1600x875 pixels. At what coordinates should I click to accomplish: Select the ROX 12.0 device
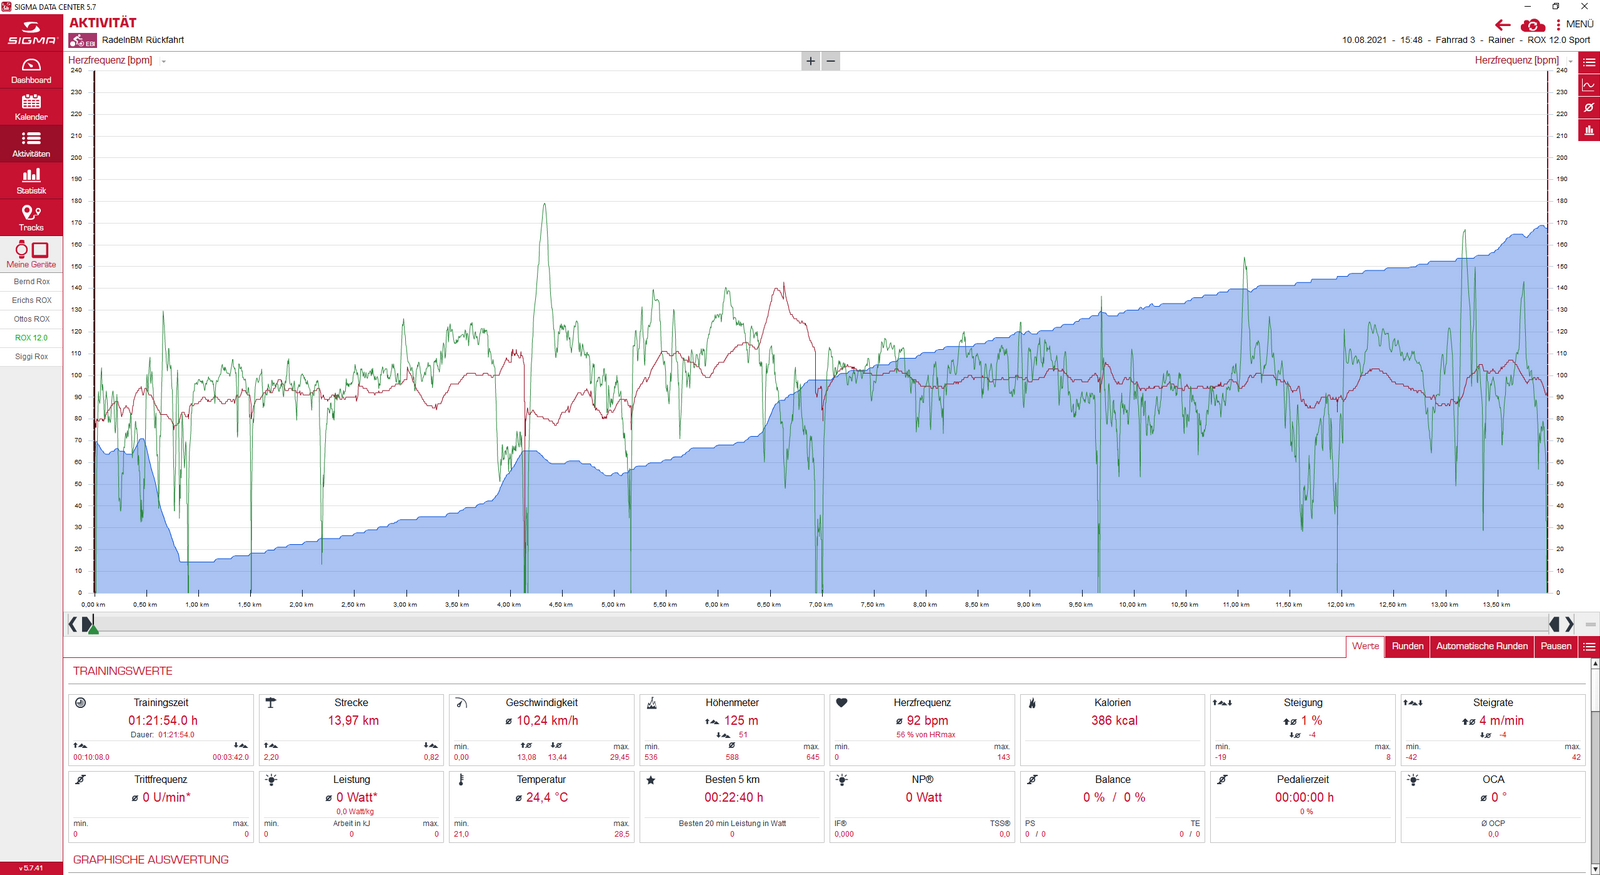(31, 338)
